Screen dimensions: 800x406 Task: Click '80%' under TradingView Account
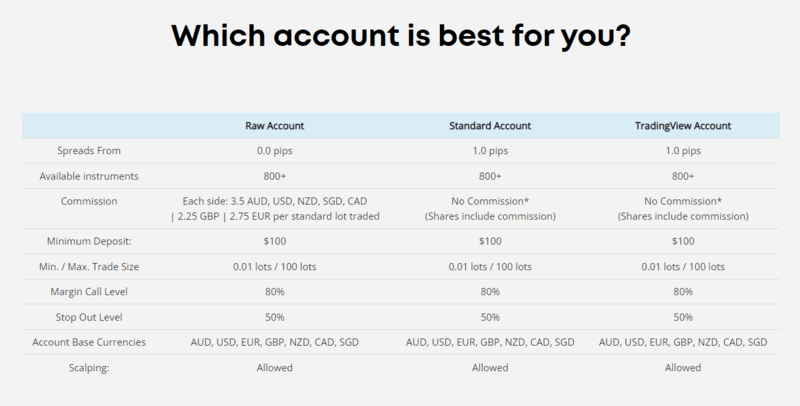point(683,291)
